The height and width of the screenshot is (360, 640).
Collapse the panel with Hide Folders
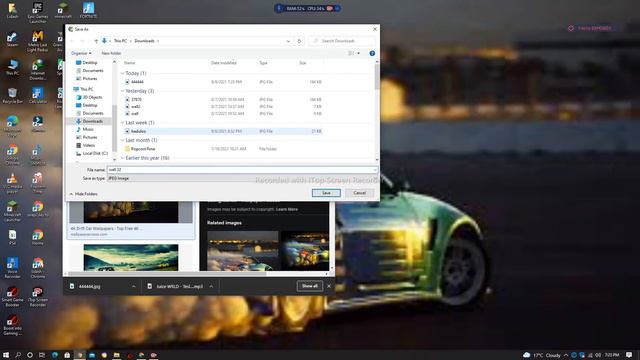click(x=83, y=194)
